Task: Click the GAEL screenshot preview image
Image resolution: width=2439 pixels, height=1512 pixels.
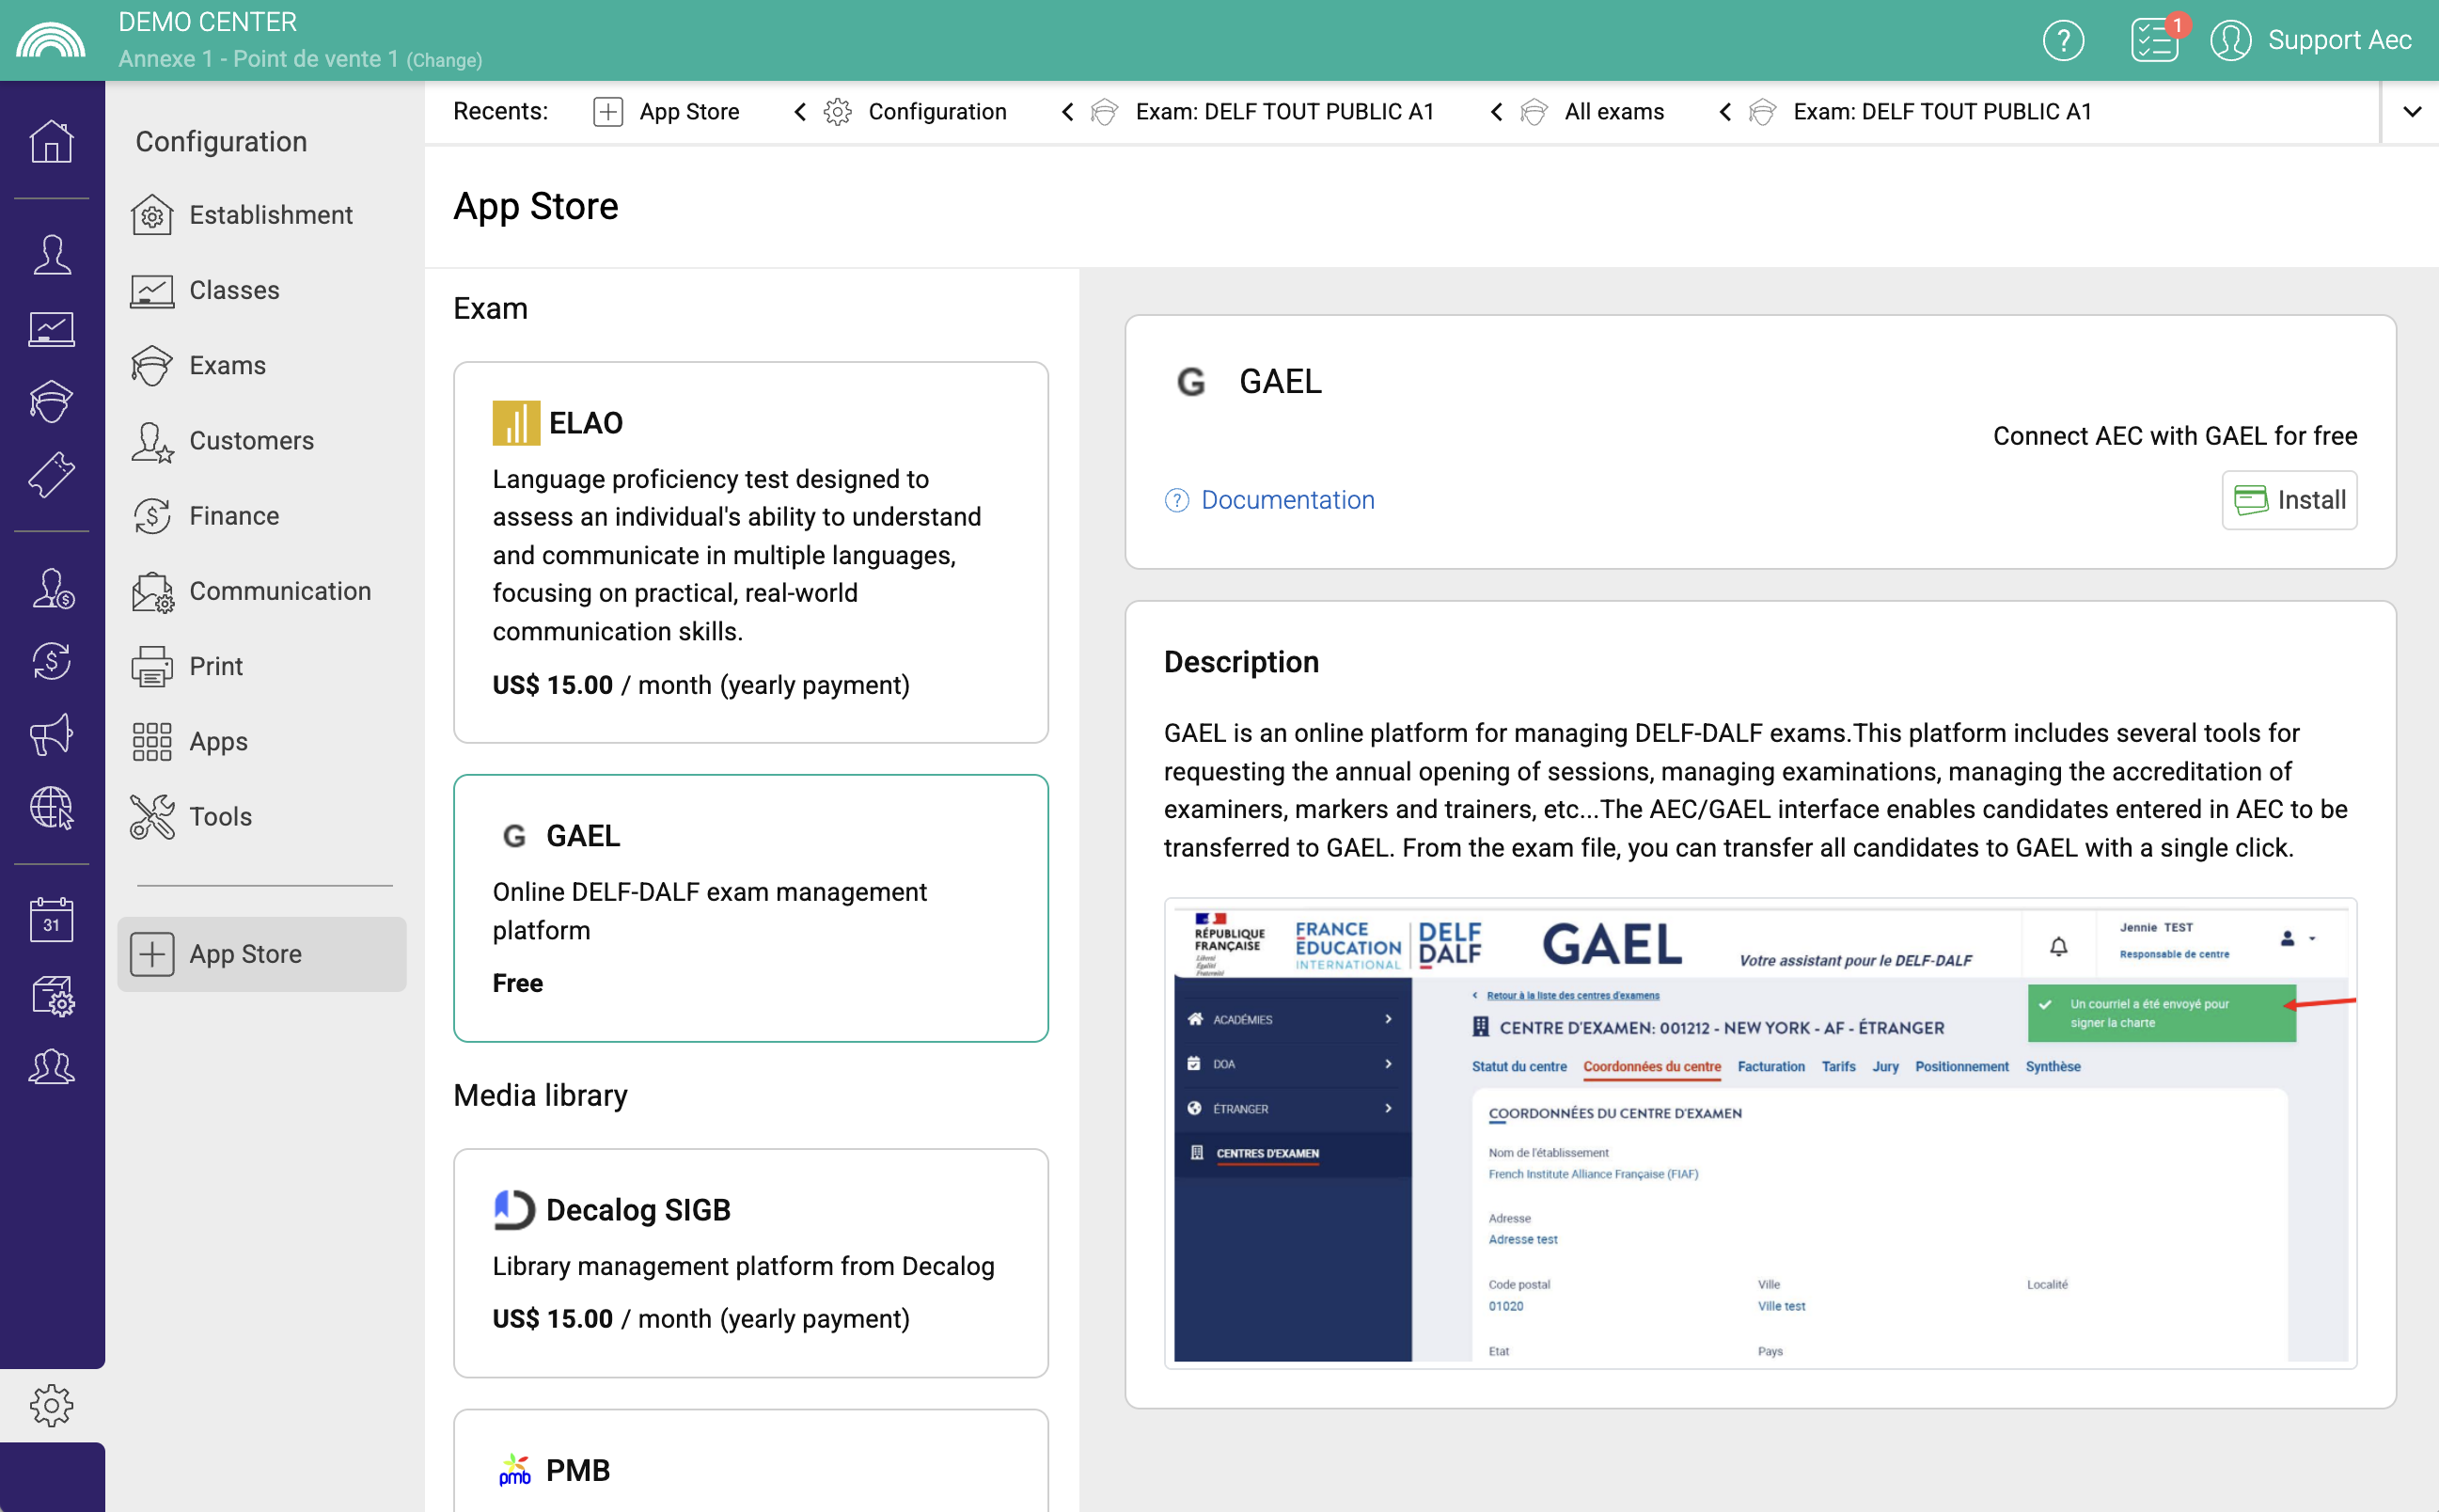Action: pyautogui.click(x=1759, y=1134)
